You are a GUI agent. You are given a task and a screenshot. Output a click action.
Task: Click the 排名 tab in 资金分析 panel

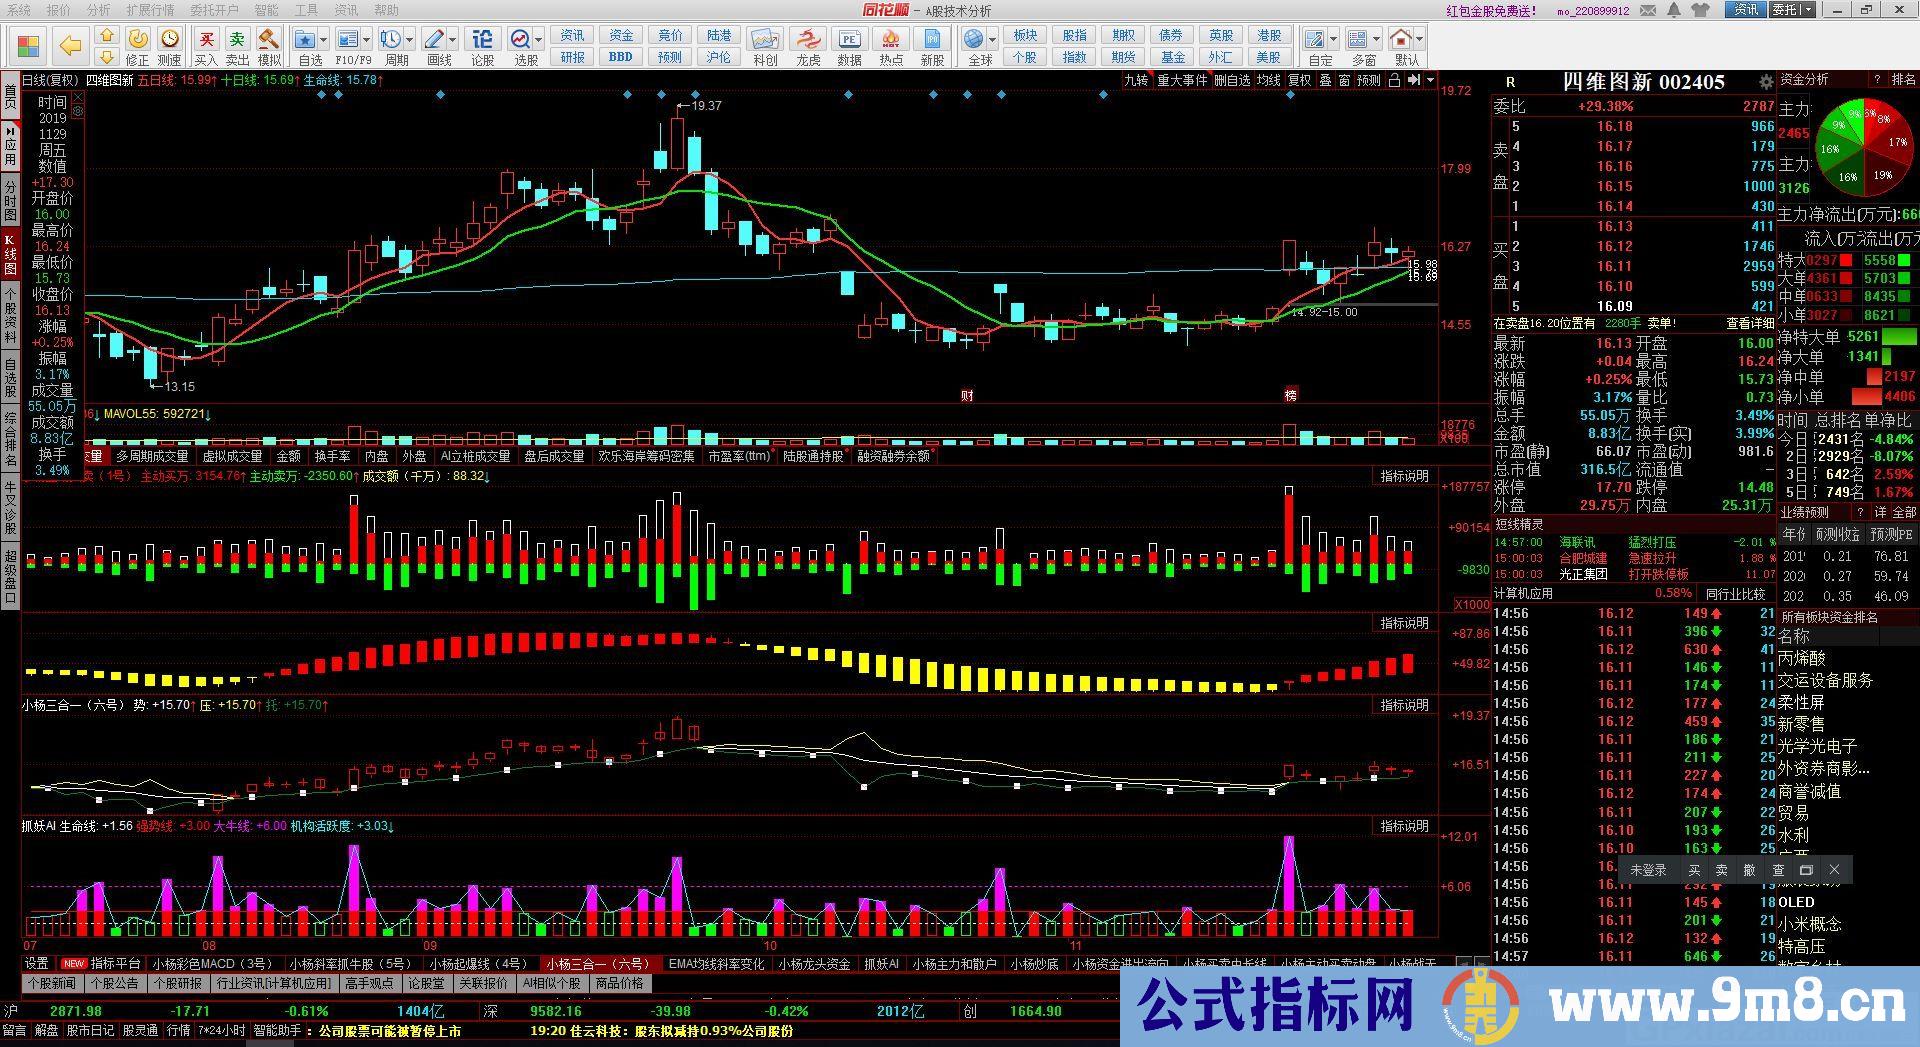[1904, 79]
